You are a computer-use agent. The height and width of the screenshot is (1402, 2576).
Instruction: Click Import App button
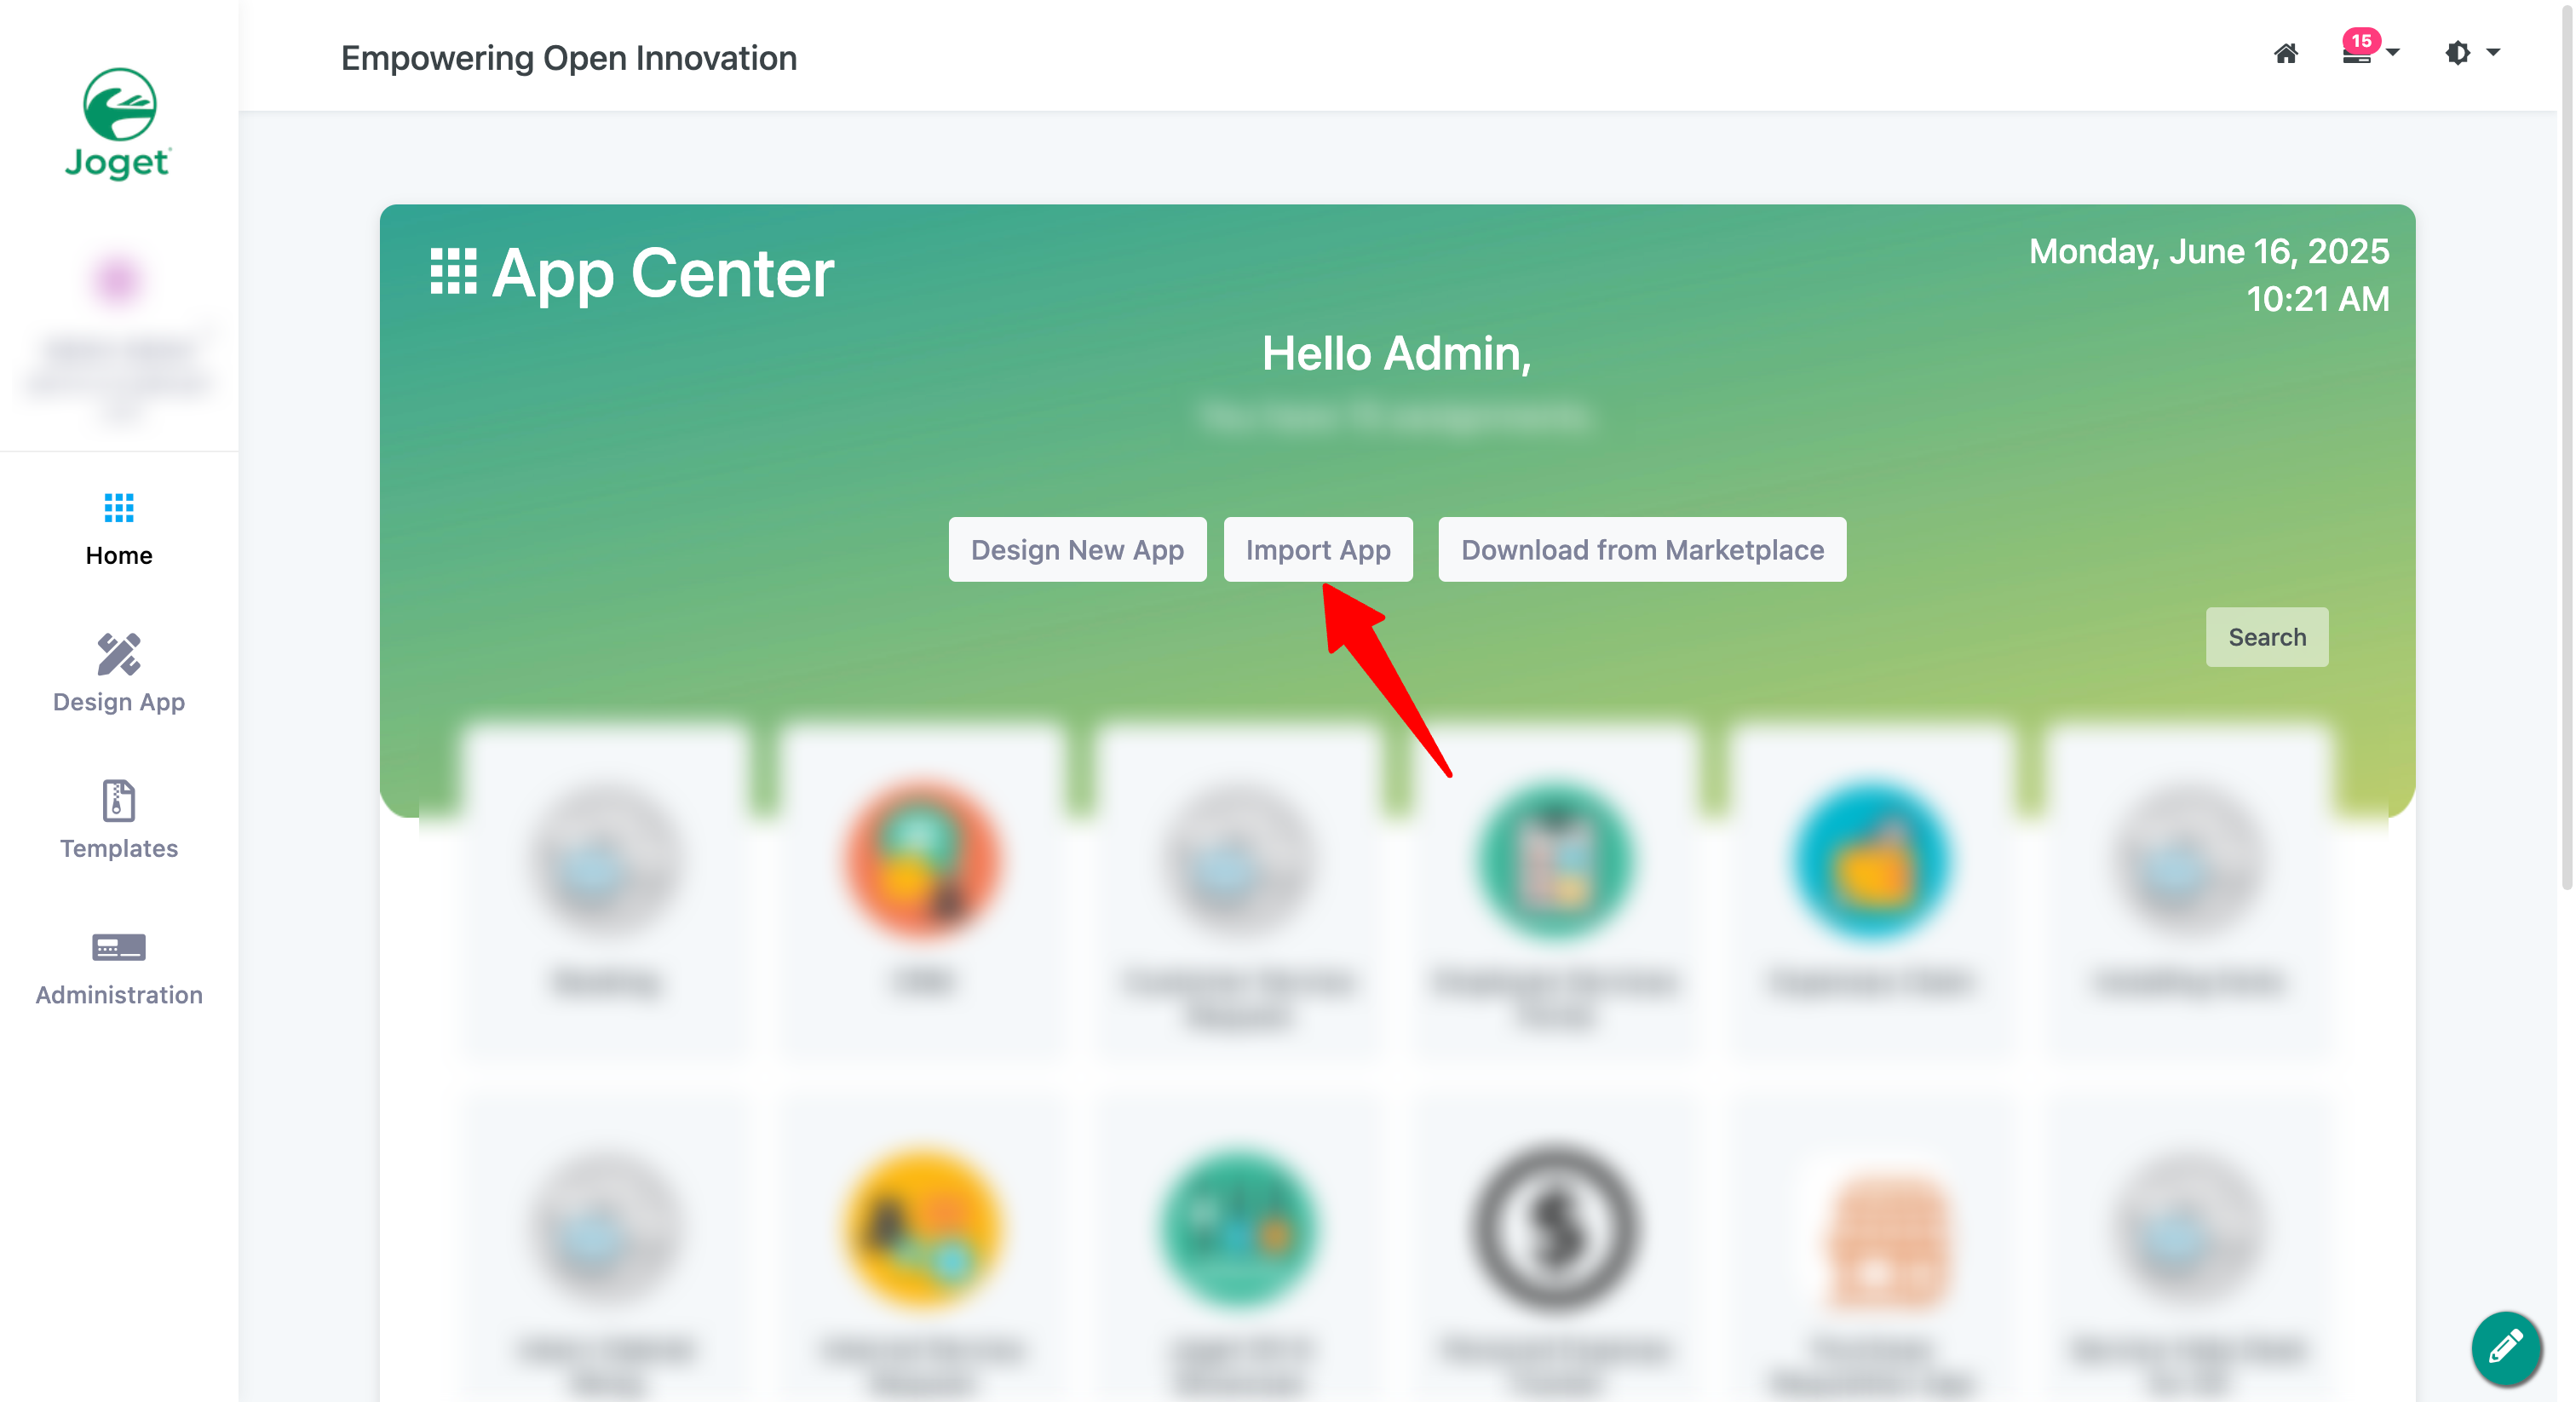point(1317,549)
